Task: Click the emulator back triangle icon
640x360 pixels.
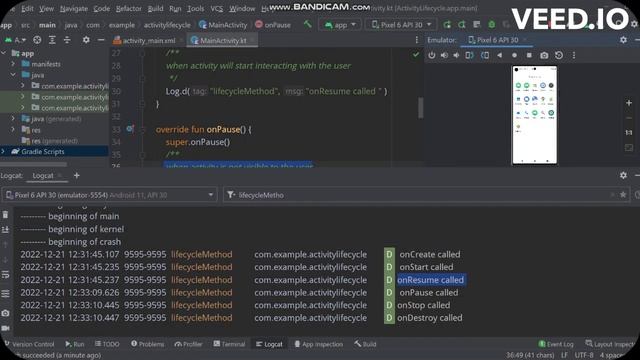Action: pos(500,55)
